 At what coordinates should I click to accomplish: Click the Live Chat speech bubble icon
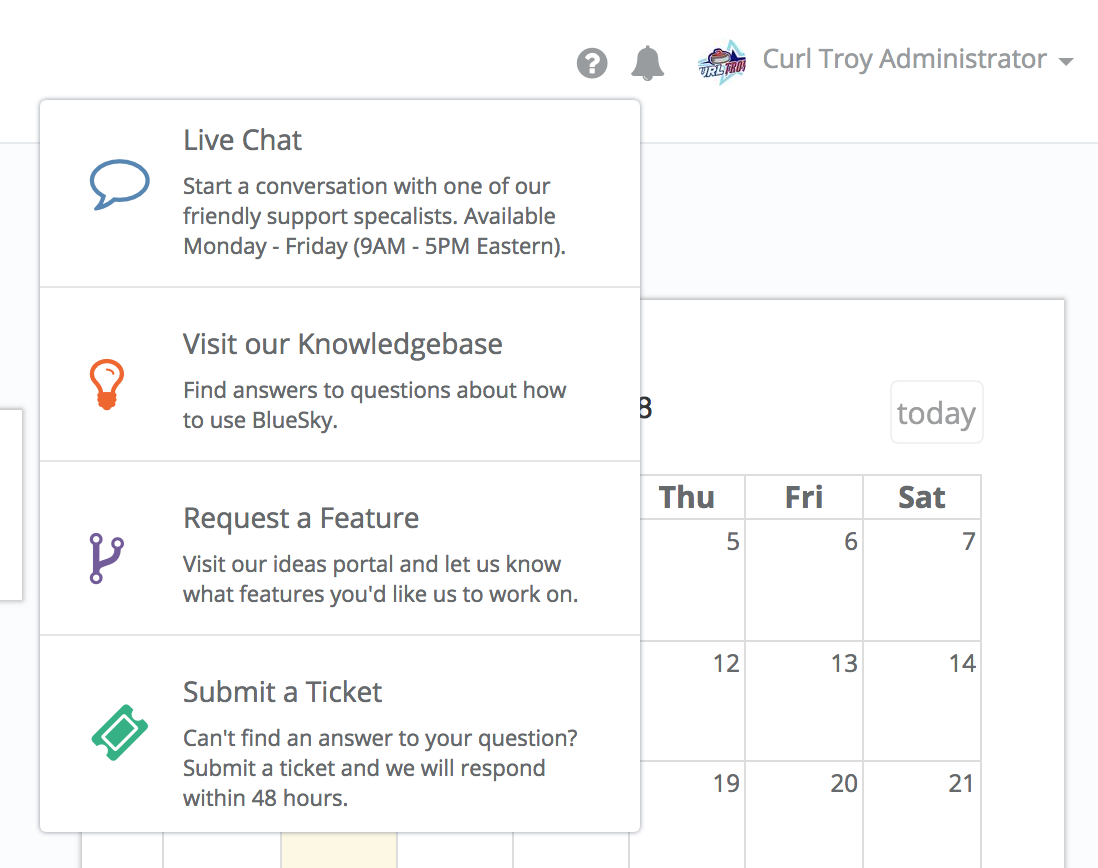[120, 184]
